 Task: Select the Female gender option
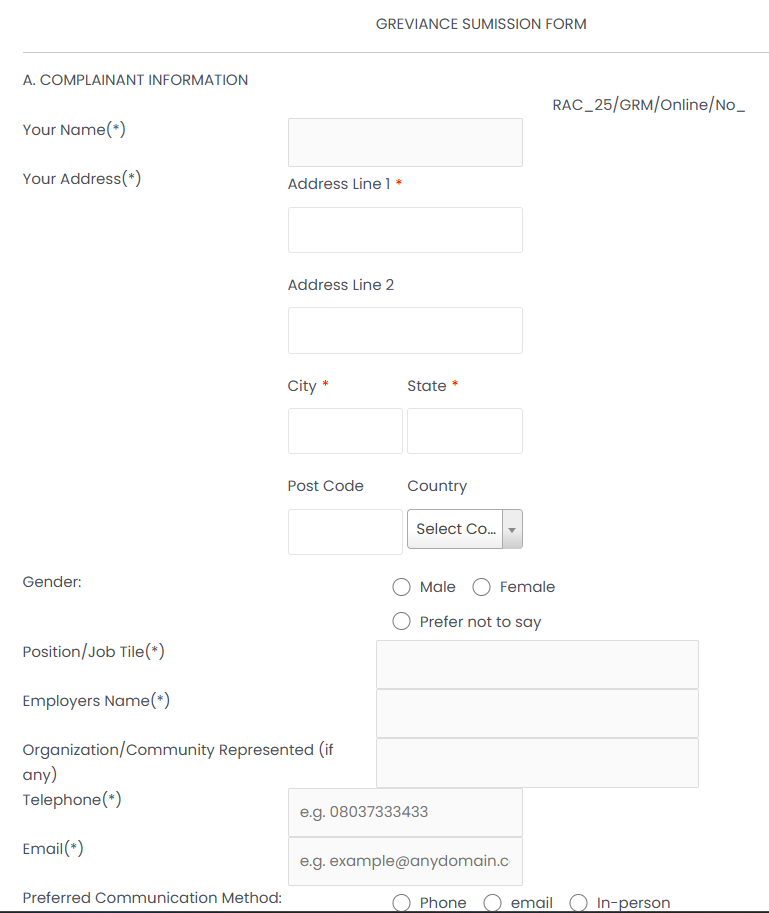(481, 587)
